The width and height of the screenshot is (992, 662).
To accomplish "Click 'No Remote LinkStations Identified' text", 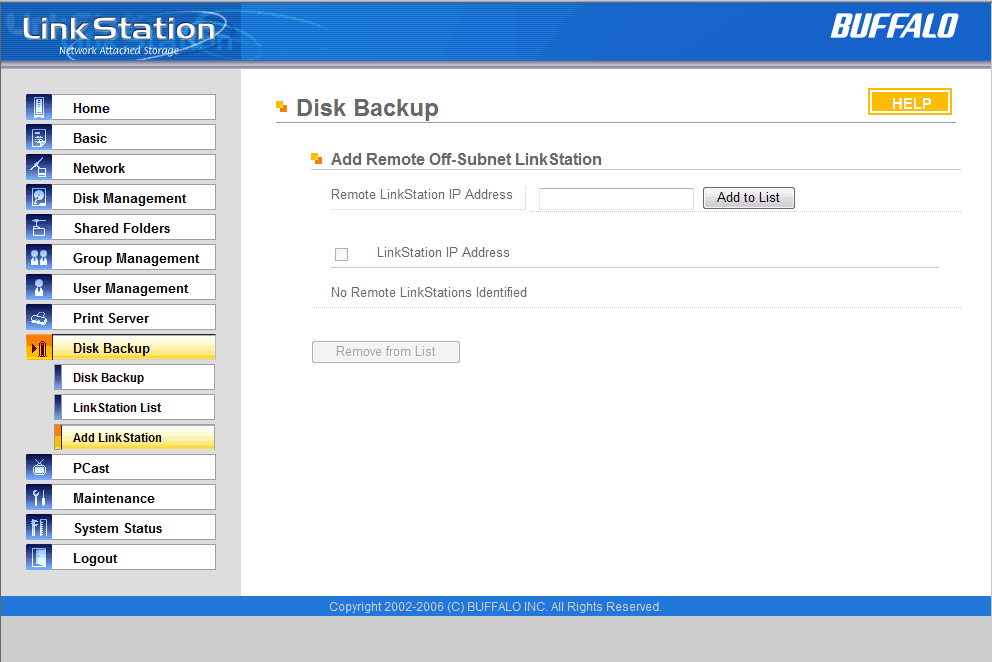I will pos(429,292).
